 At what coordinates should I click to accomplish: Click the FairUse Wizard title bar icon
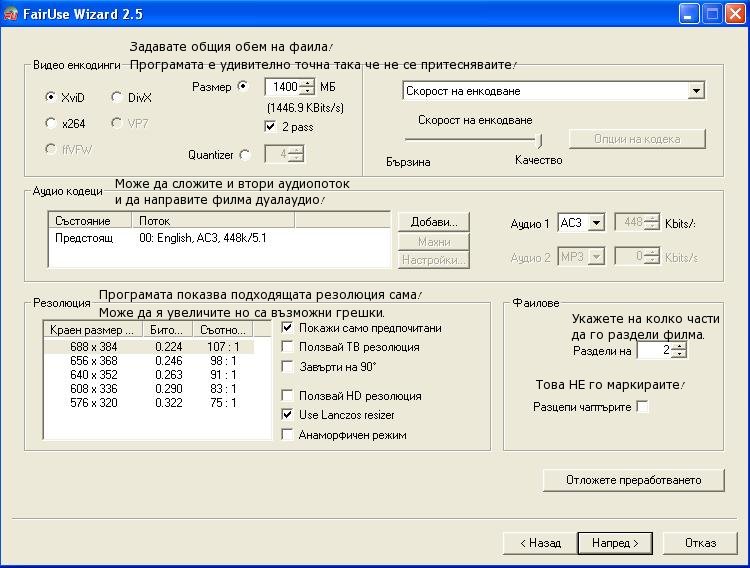(x=11, y=14)
